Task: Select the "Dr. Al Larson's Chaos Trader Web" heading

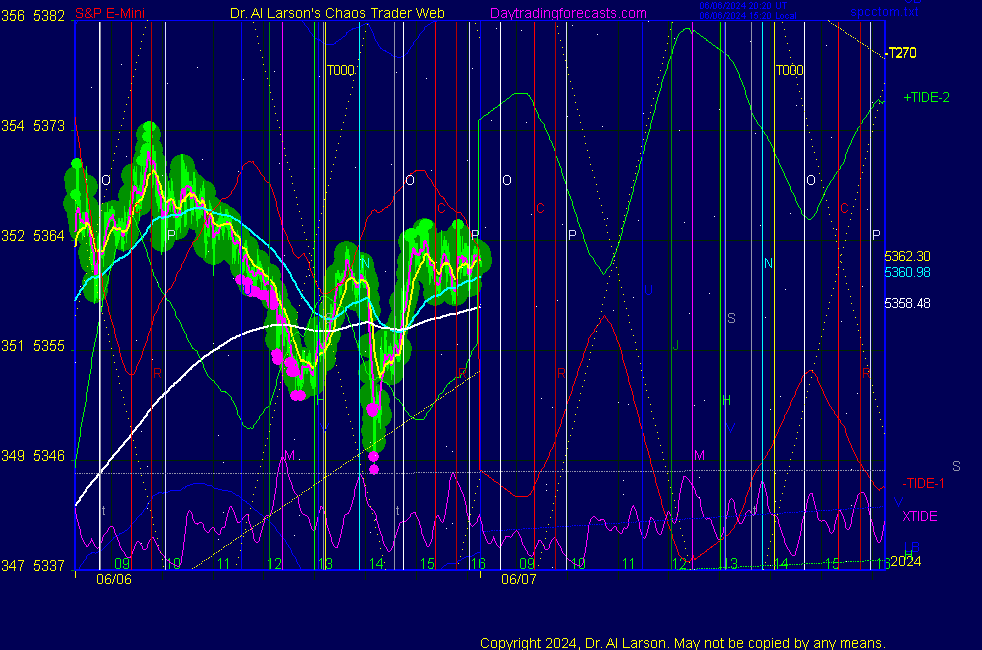Action: [x=337, y=13]
